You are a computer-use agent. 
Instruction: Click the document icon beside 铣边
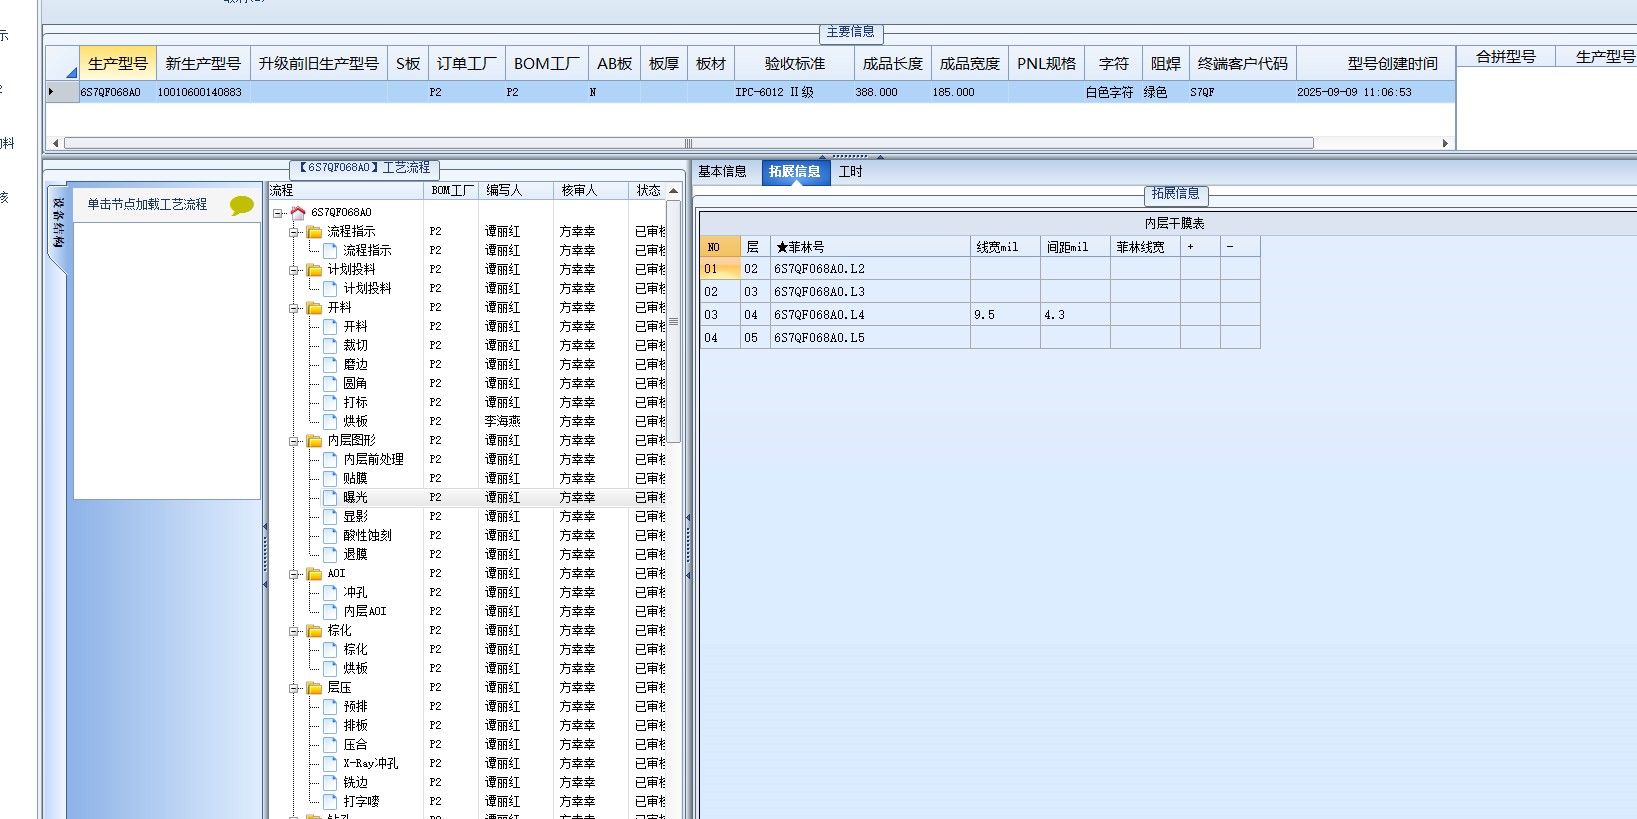point(330,782)
